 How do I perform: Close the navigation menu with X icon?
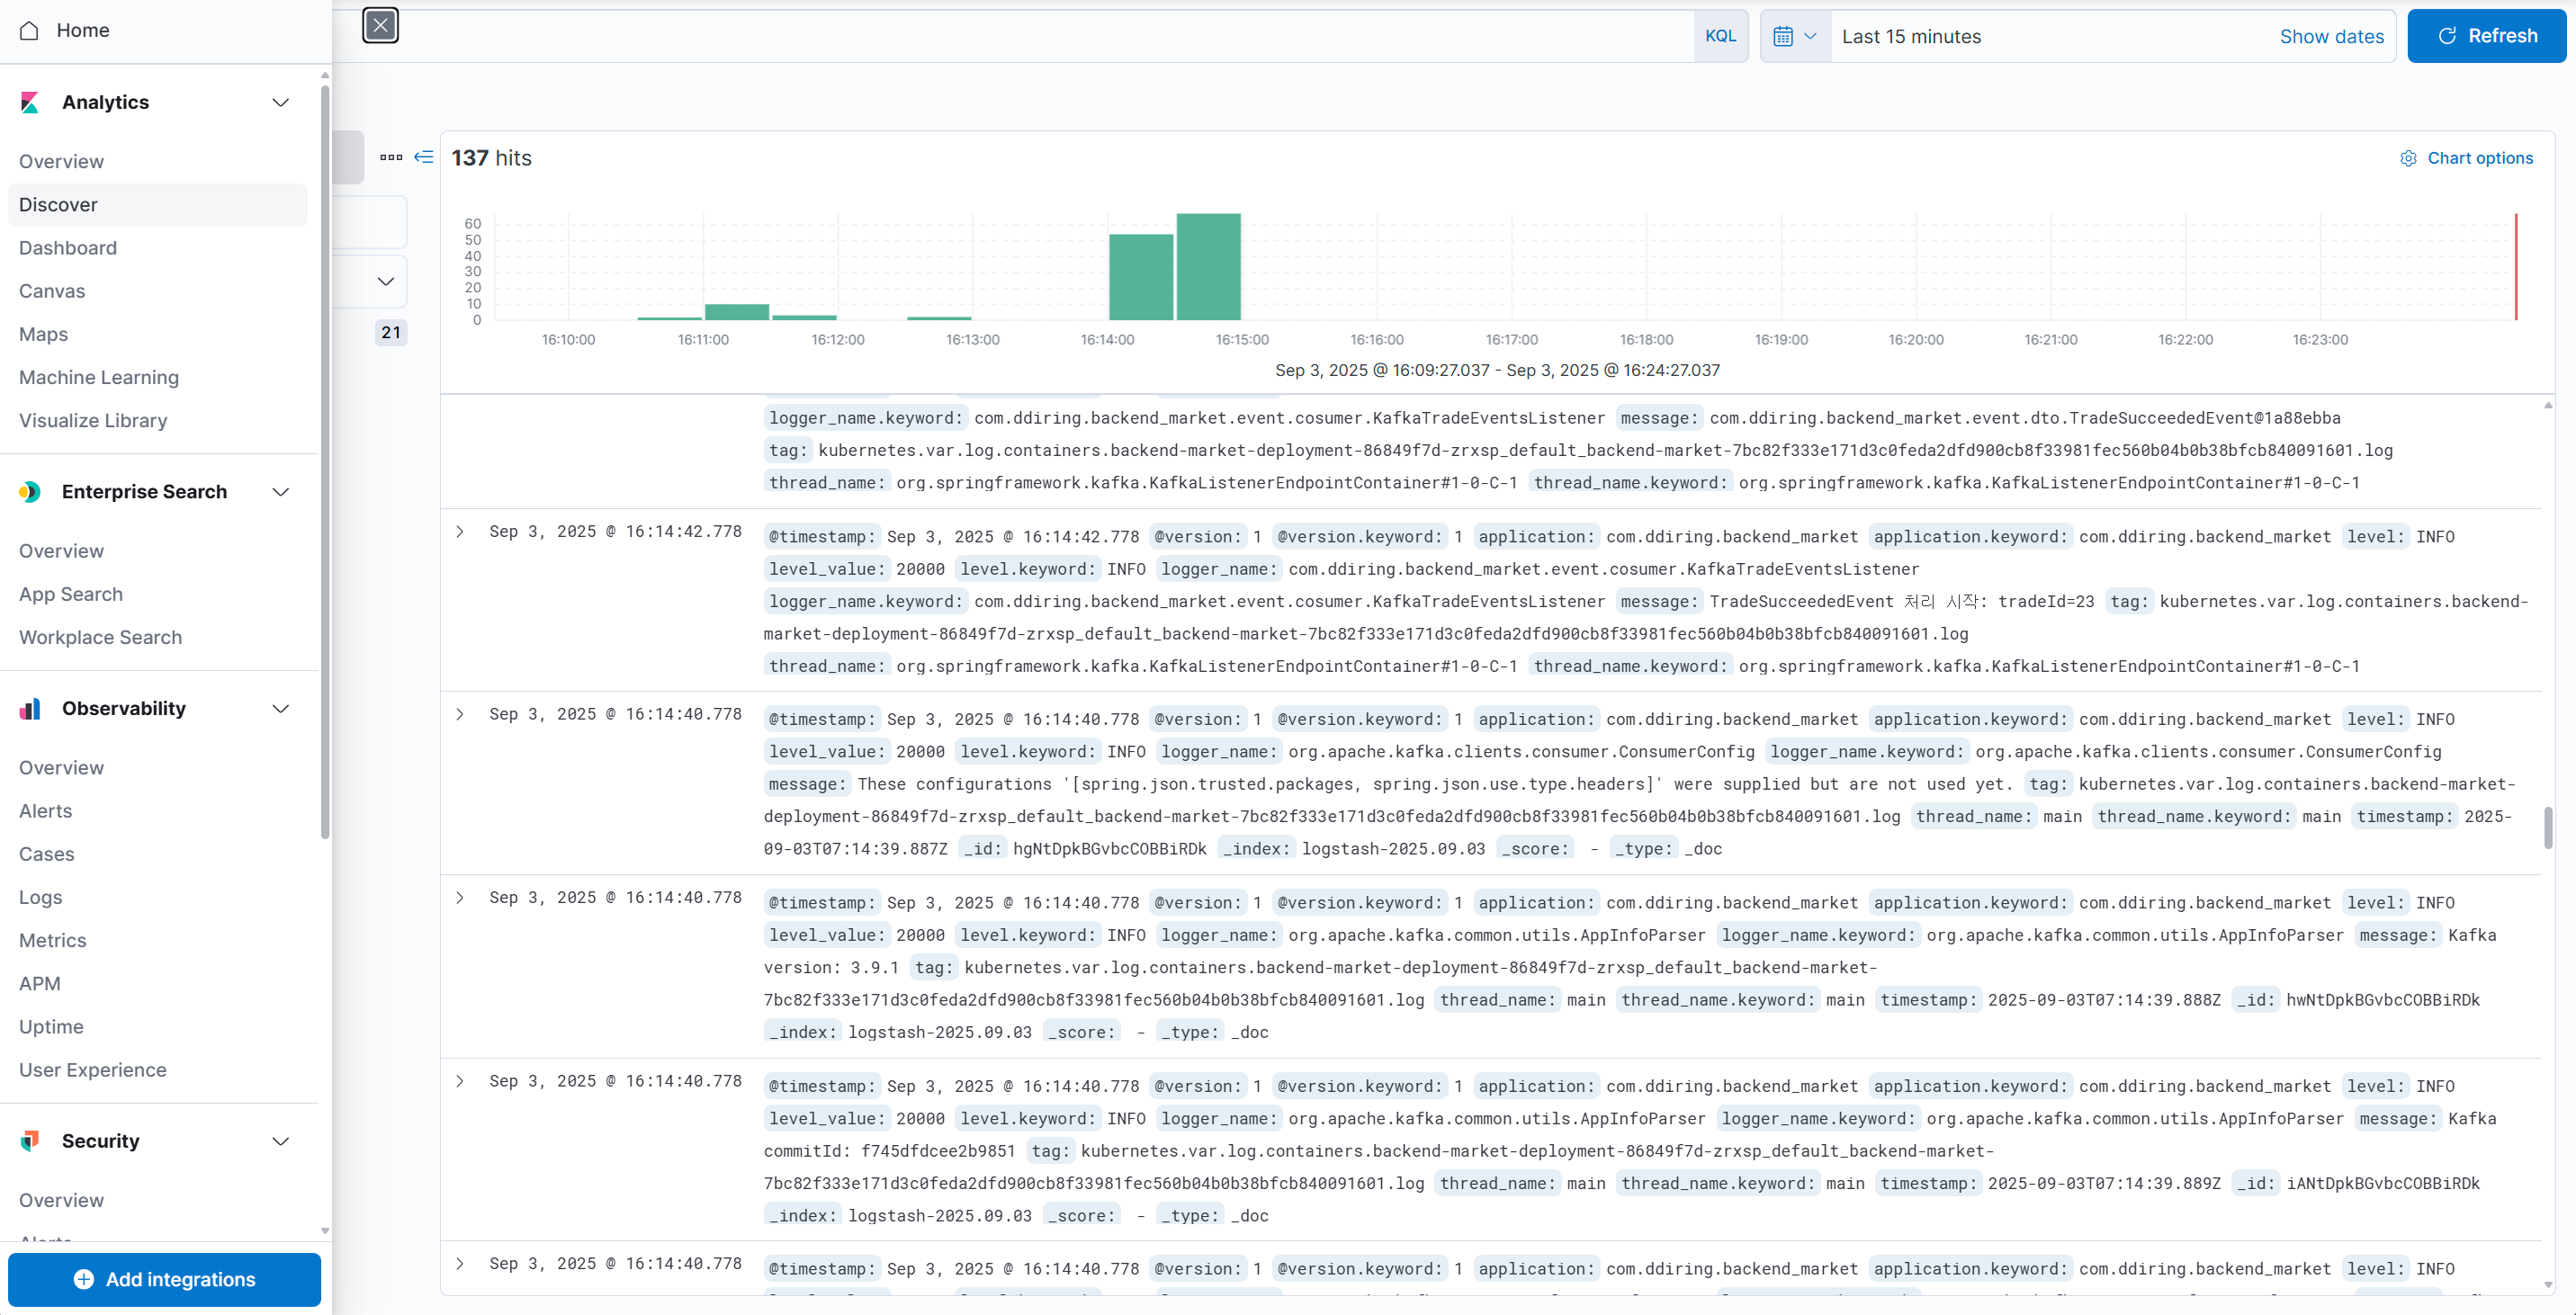point(380,26)
